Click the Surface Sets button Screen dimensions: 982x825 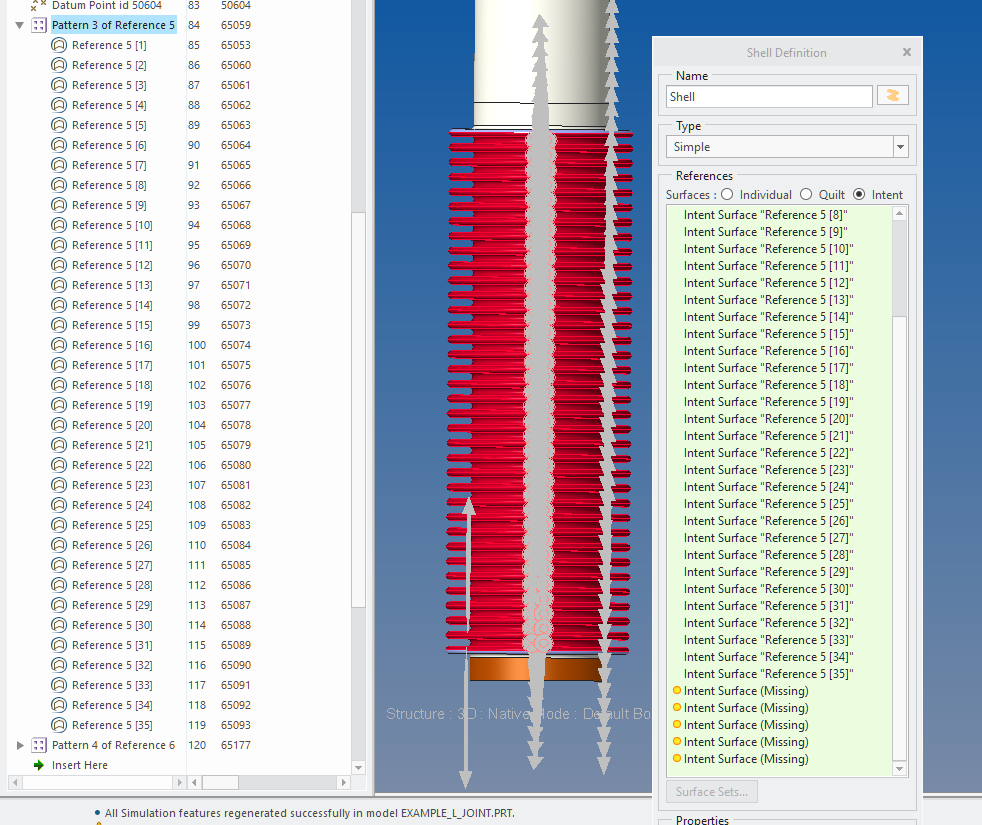[711, 791]
